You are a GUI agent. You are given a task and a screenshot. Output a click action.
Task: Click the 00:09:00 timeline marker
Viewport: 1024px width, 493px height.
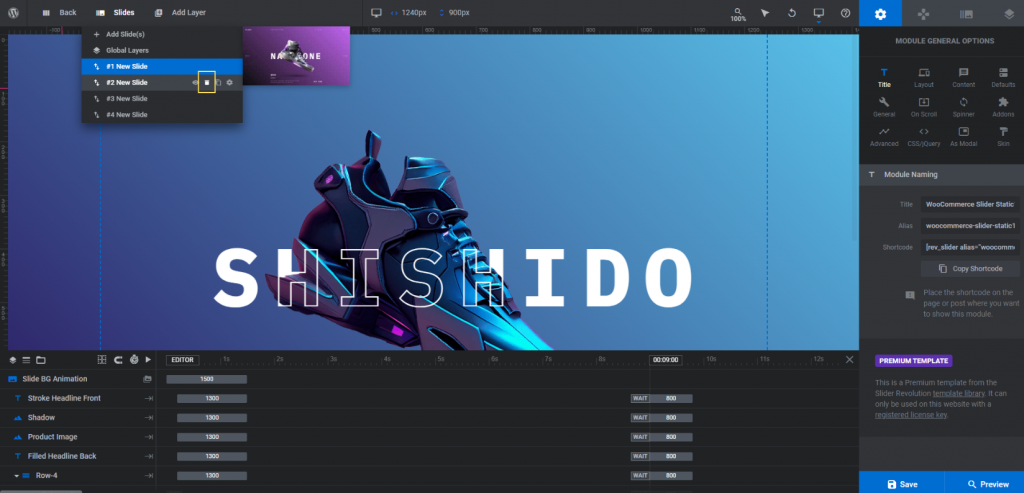665,360
